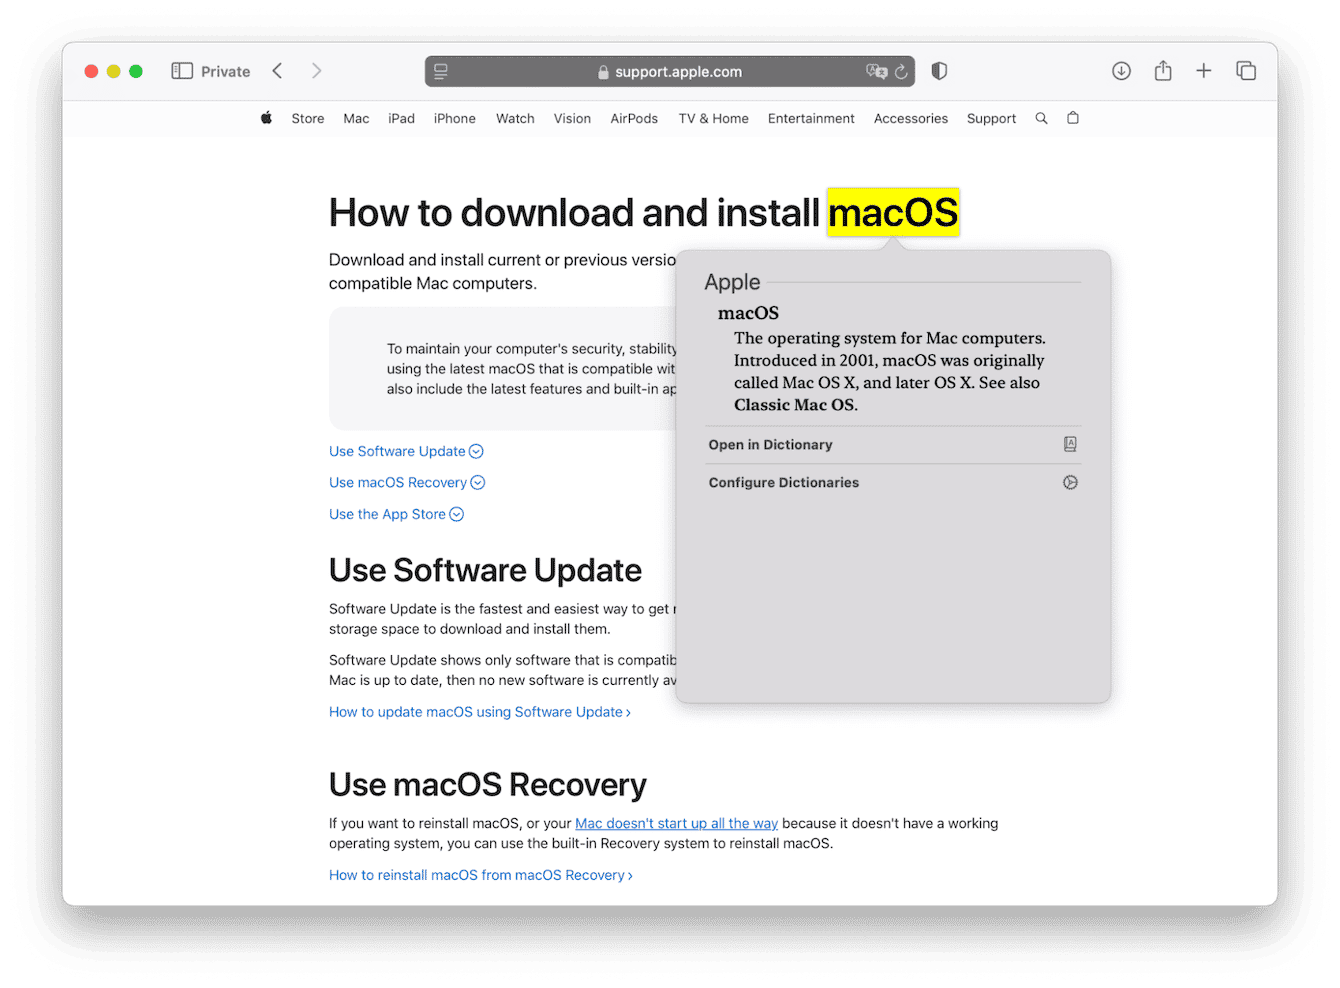1340x988 pixels.
Task: Click the shopping bag icon
Action: 1072,118
